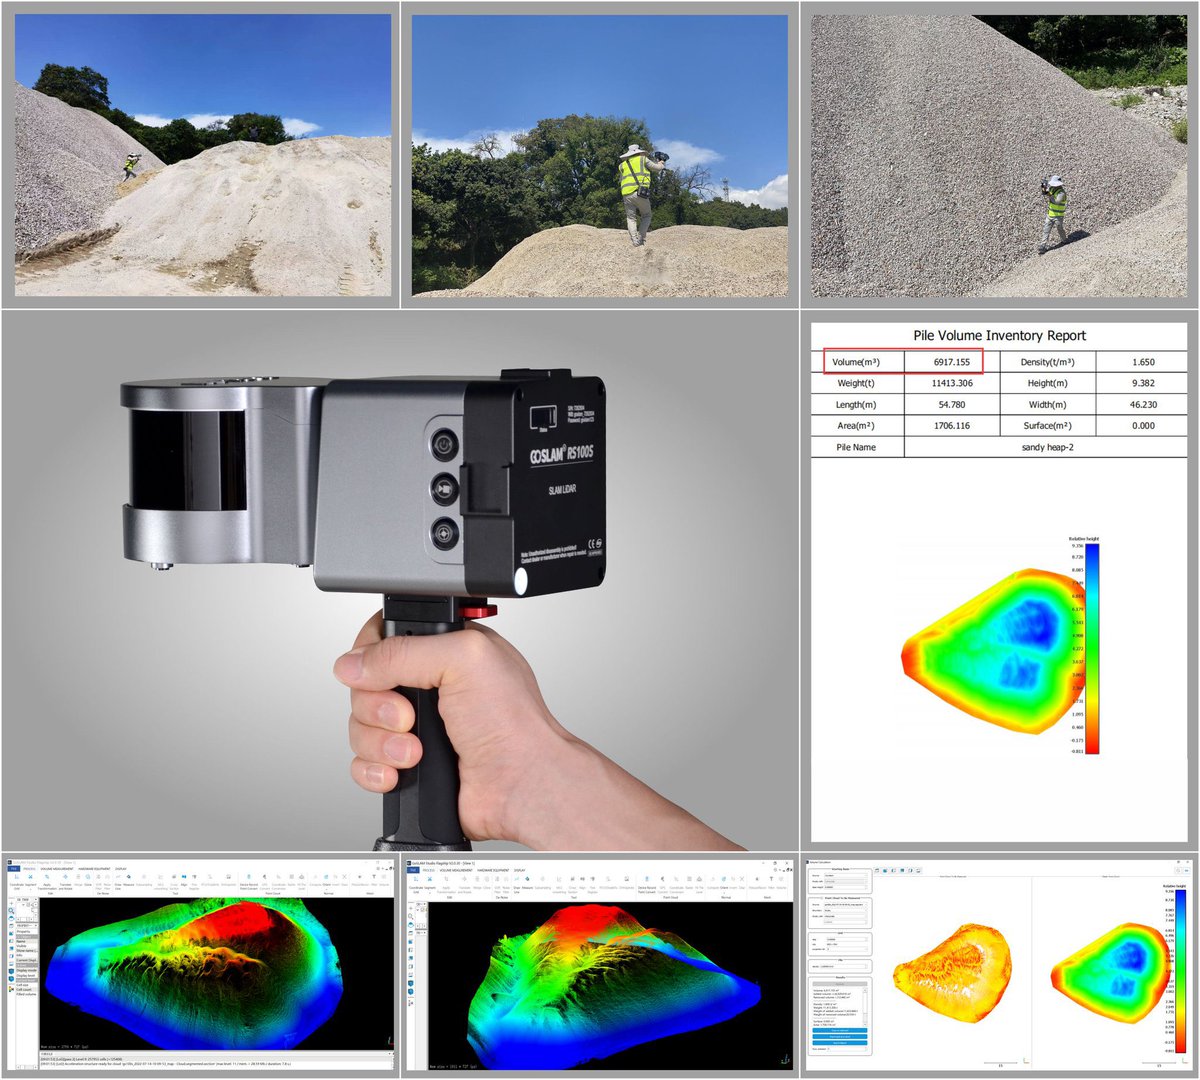Open HARDWARE EQUIPMENT tab in bottom-left GoSLAM window
1200x1080 pixels.
click(x=94, y=869)
